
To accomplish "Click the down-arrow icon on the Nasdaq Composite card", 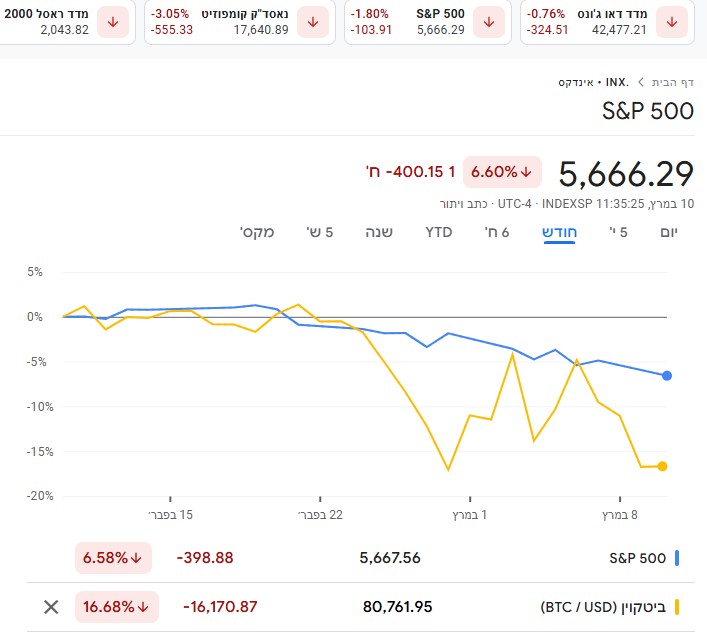I will pyautogui.click(x=314, y=21).
